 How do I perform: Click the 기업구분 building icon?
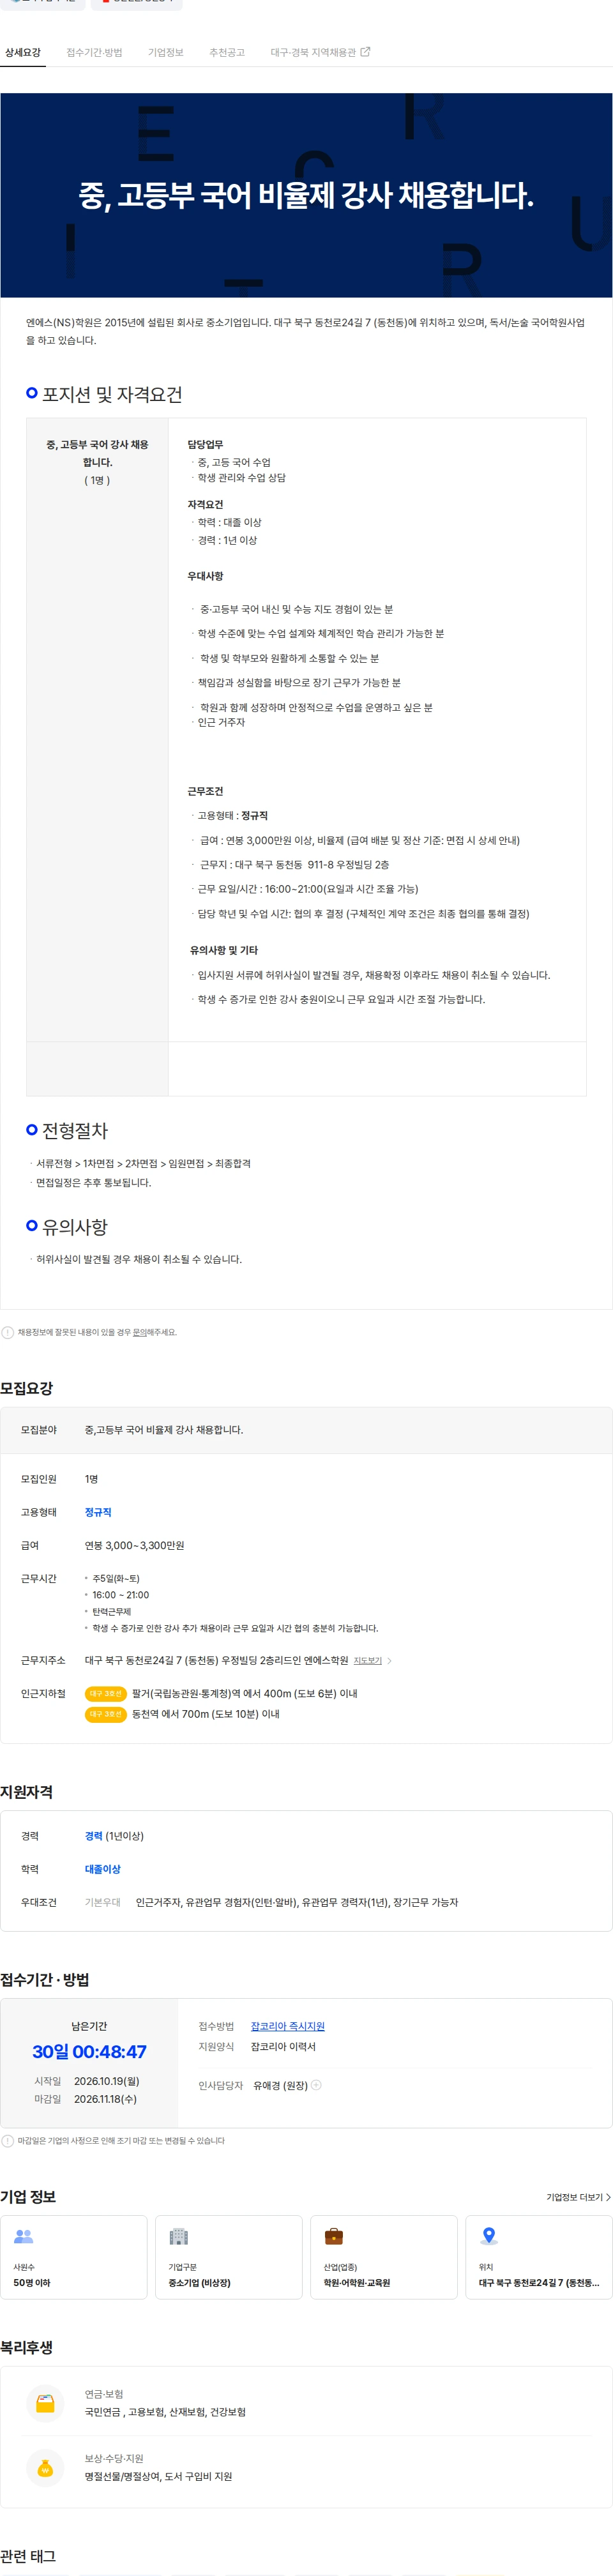pyautogui.click(x=179, y=2236)
